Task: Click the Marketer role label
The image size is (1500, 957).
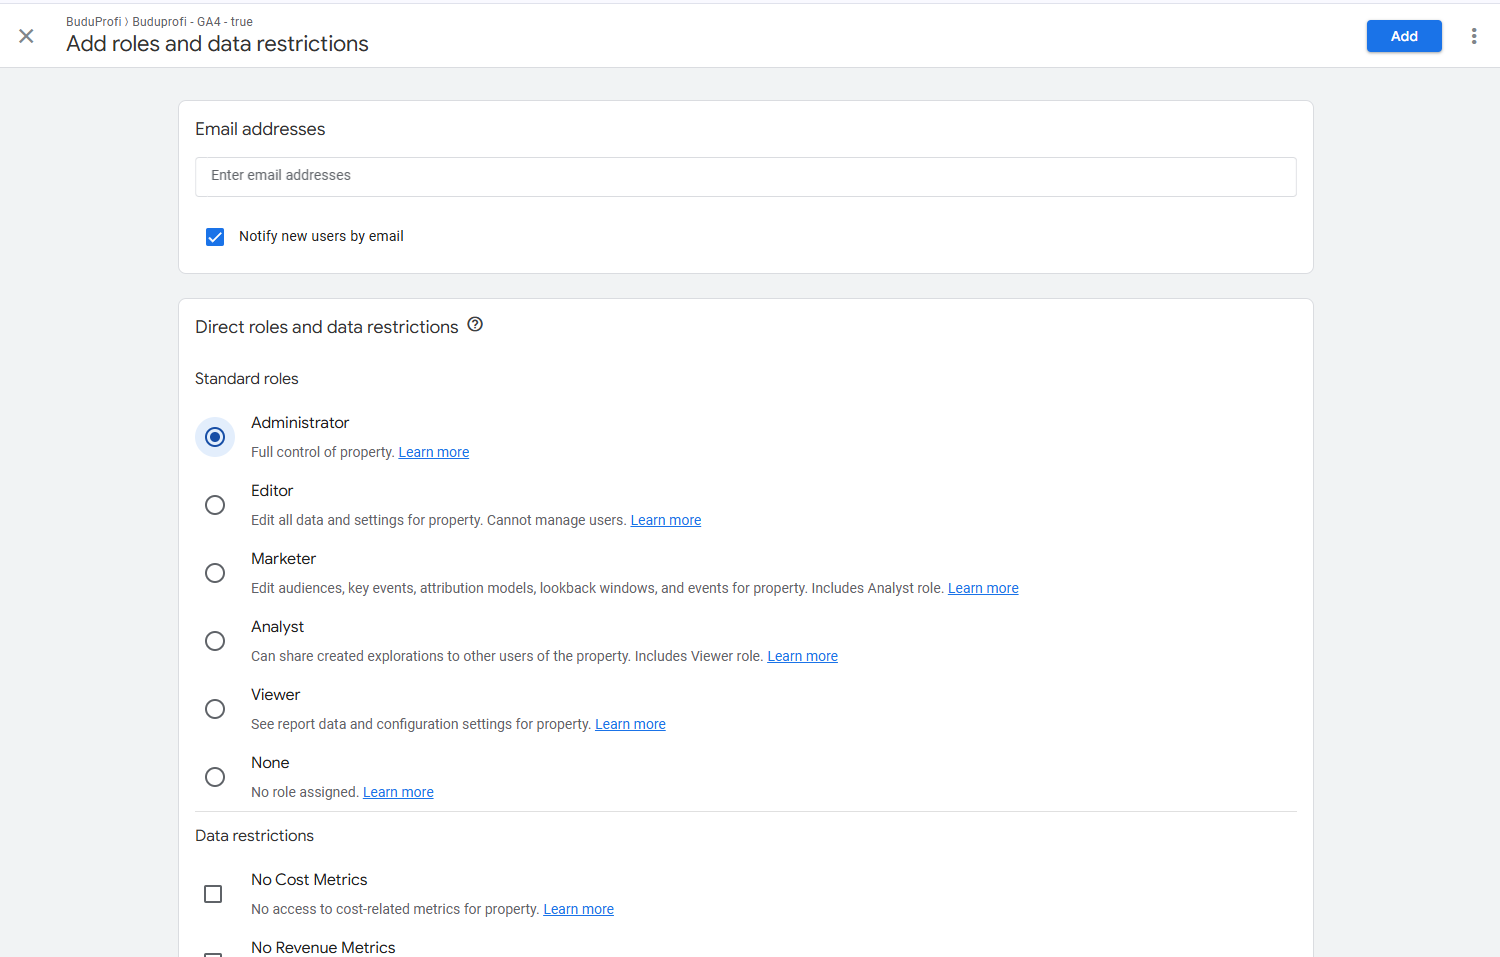Action: pyautogui.click(x=283, y=559)
